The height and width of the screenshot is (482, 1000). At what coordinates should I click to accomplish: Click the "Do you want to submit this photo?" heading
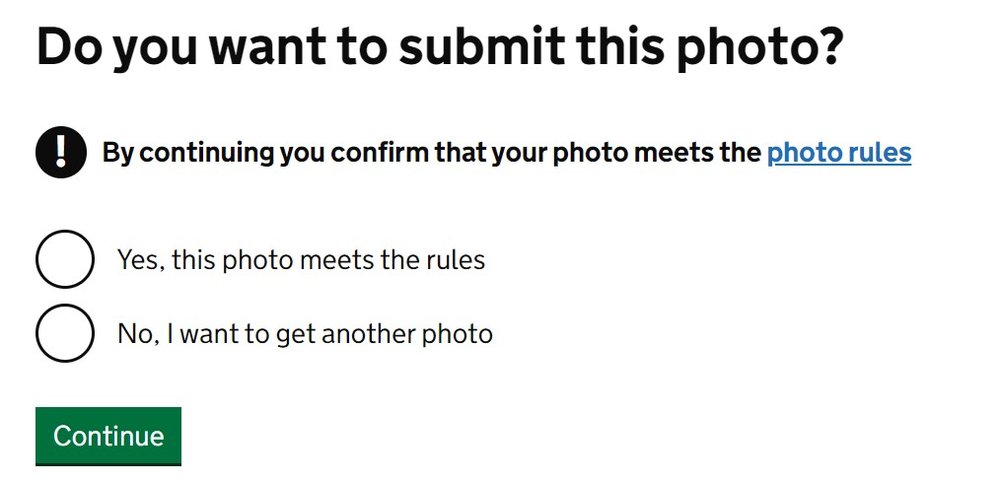(x=440, y=48)
